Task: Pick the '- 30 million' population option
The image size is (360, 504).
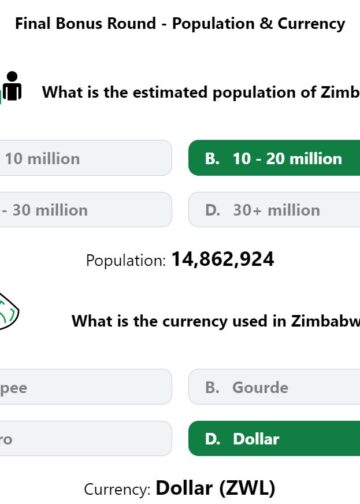Action: tap(86, 210)
